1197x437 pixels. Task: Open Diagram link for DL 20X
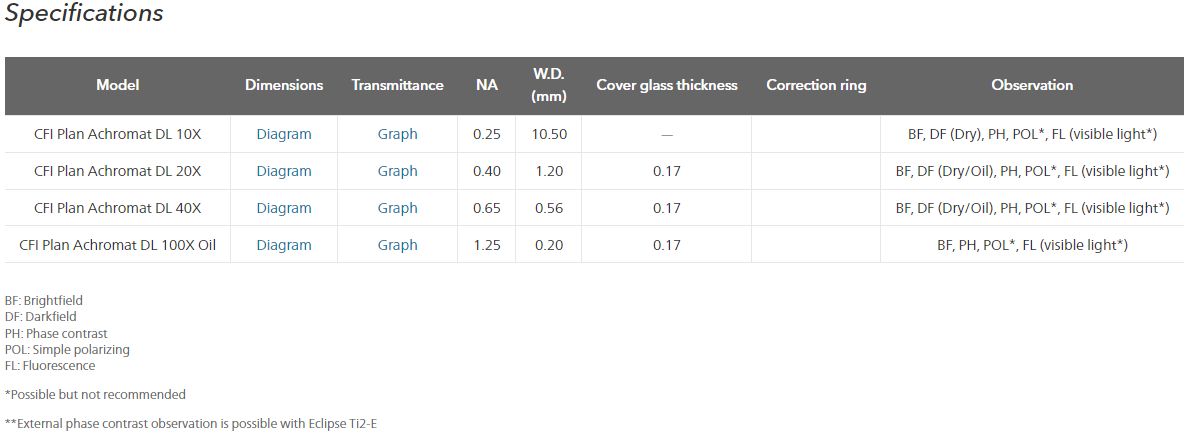click(283, 171)
